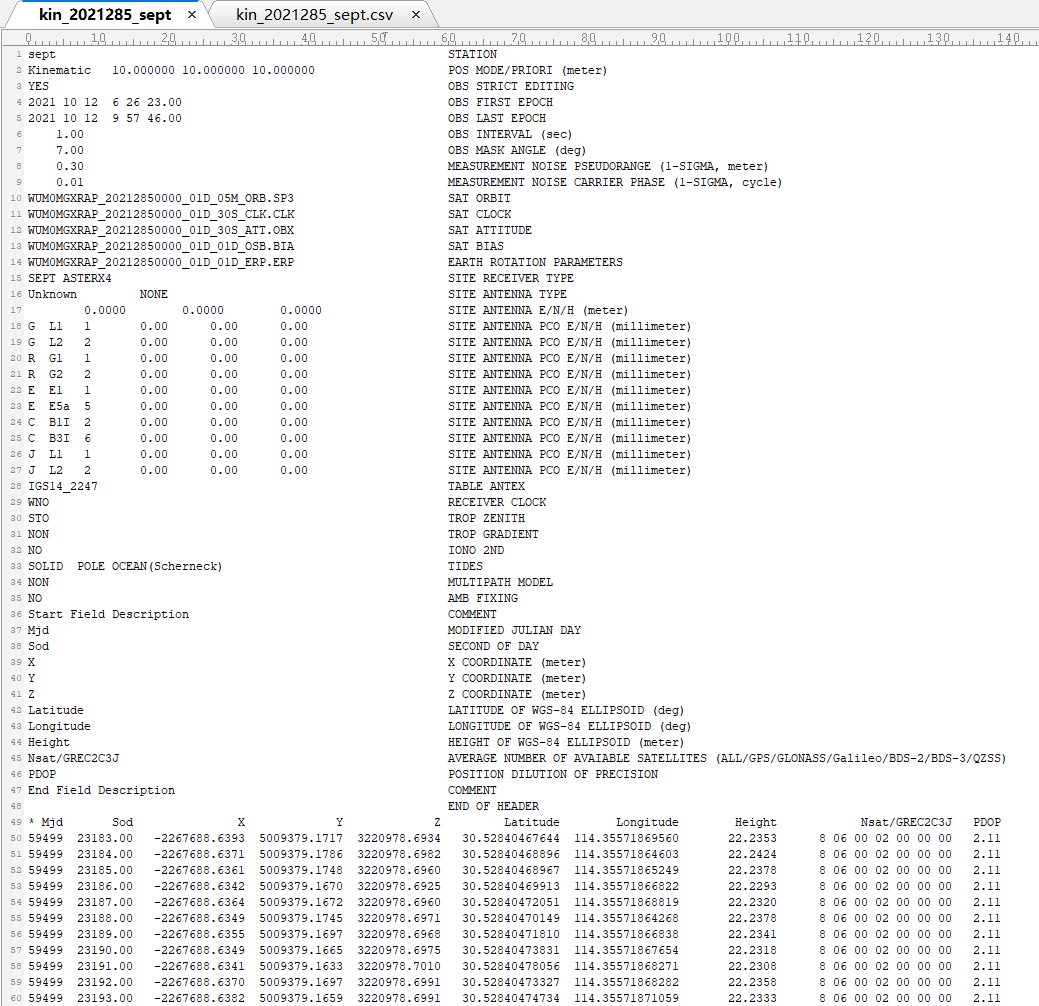1039x1006 pixels.
Task: Place cursor on WUM0MGXRAP ORB.SP3 filename
Action: [161, 198]
